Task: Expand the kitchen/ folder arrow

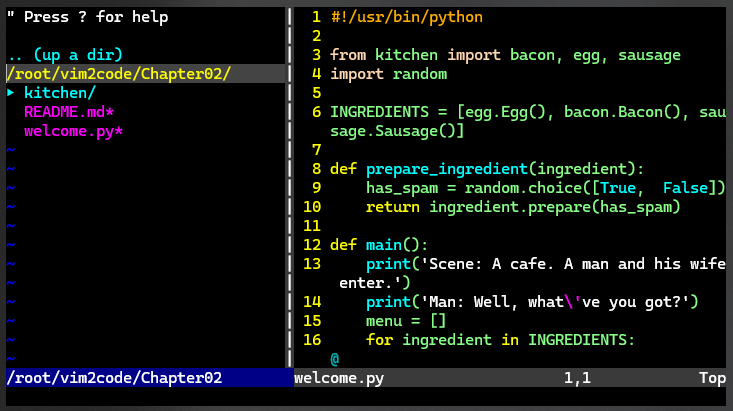Action: pyautogui.click(x=11, y=93)
